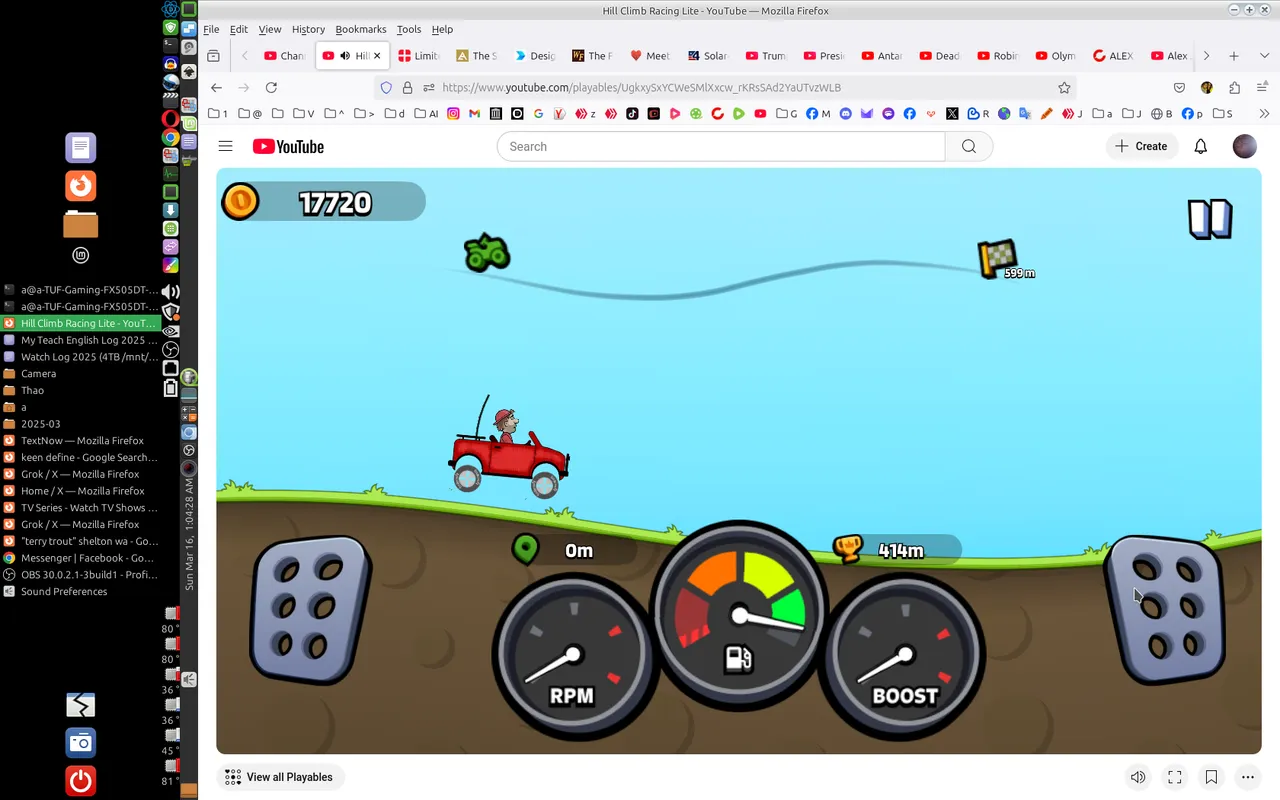Click the BOOST gauge
This screenshot has height=800, width=1280.
904,657
